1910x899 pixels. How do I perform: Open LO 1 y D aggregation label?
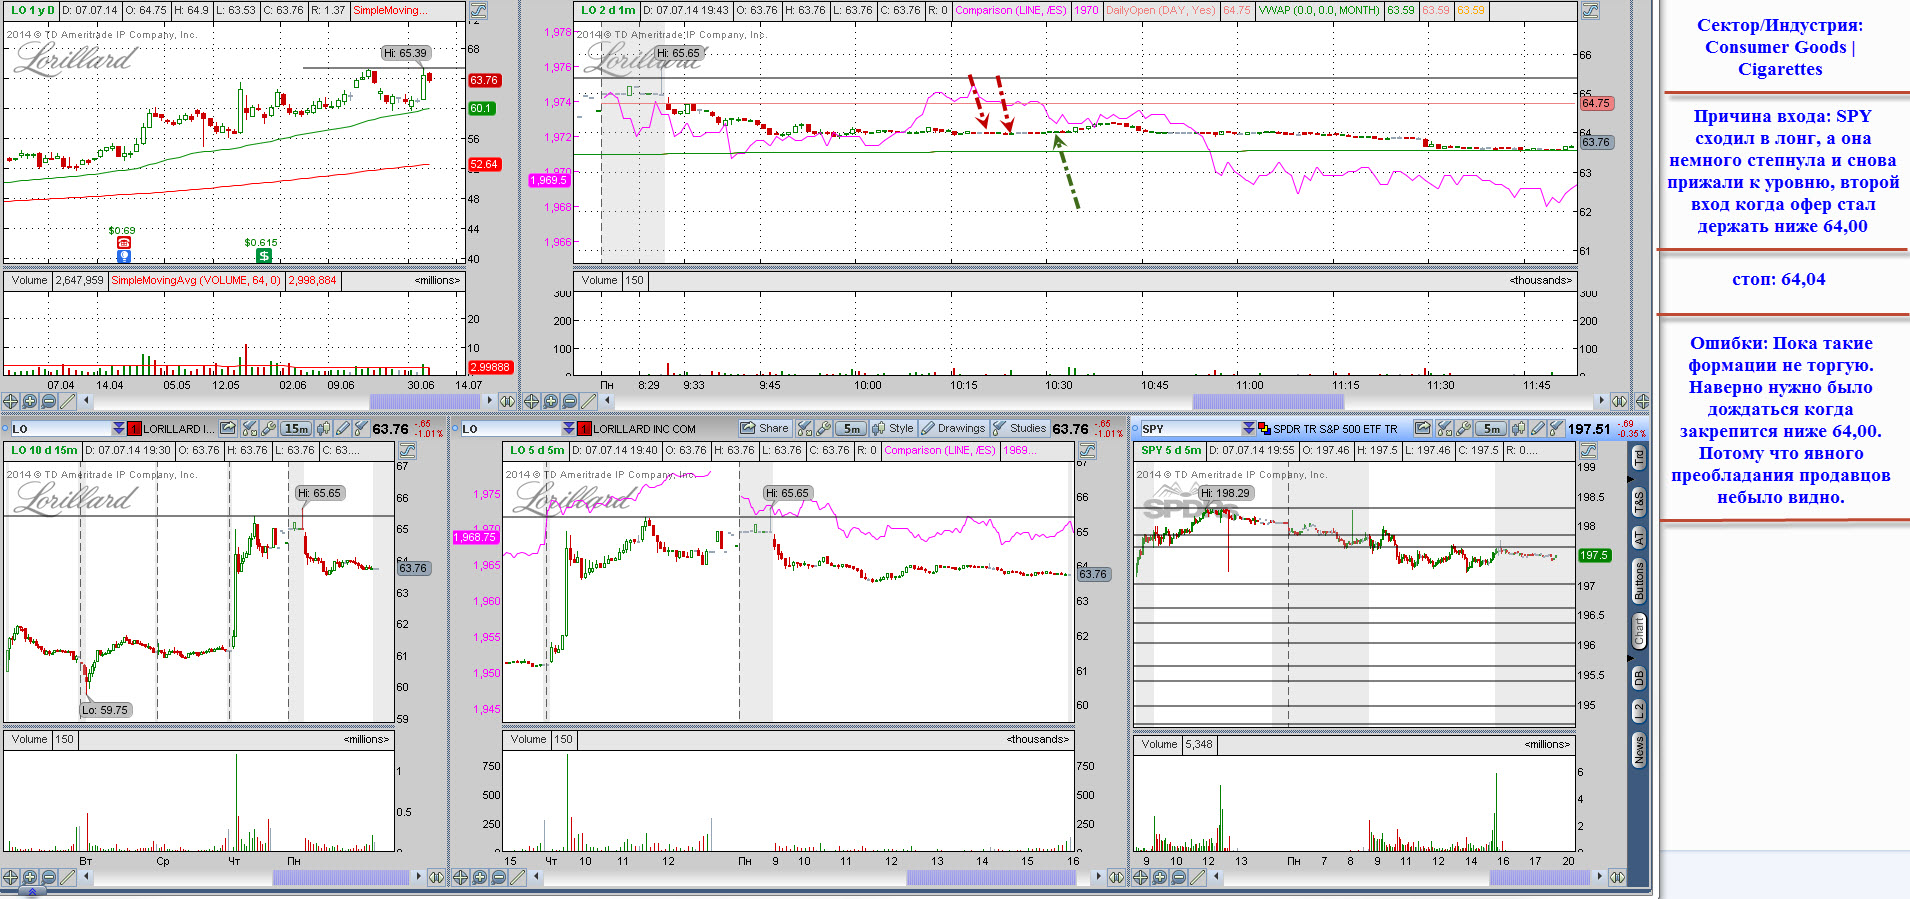pos(33,11)
